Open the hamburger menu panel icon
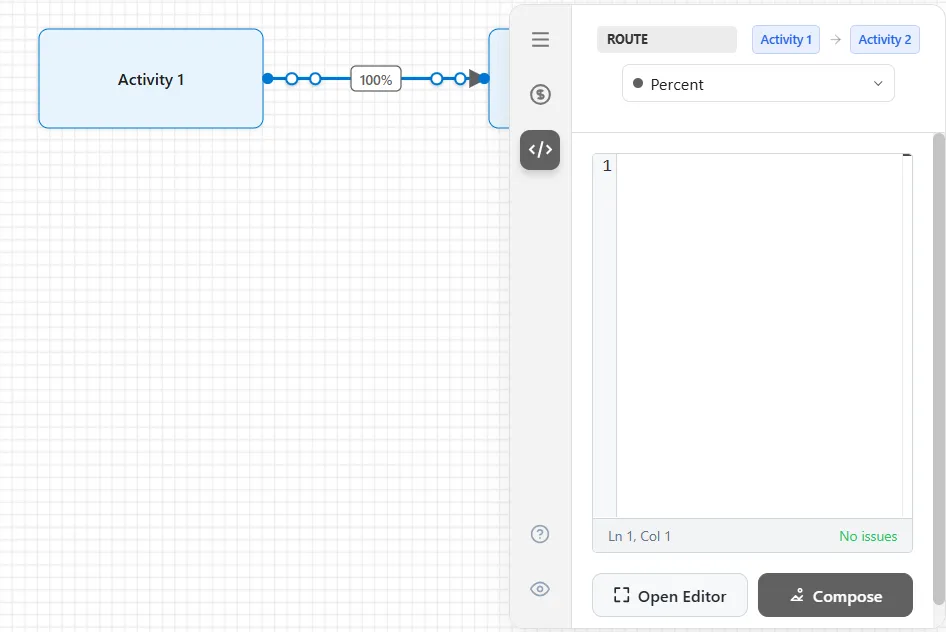The width and height of the screenshot is (946, 632). [540, 40]
